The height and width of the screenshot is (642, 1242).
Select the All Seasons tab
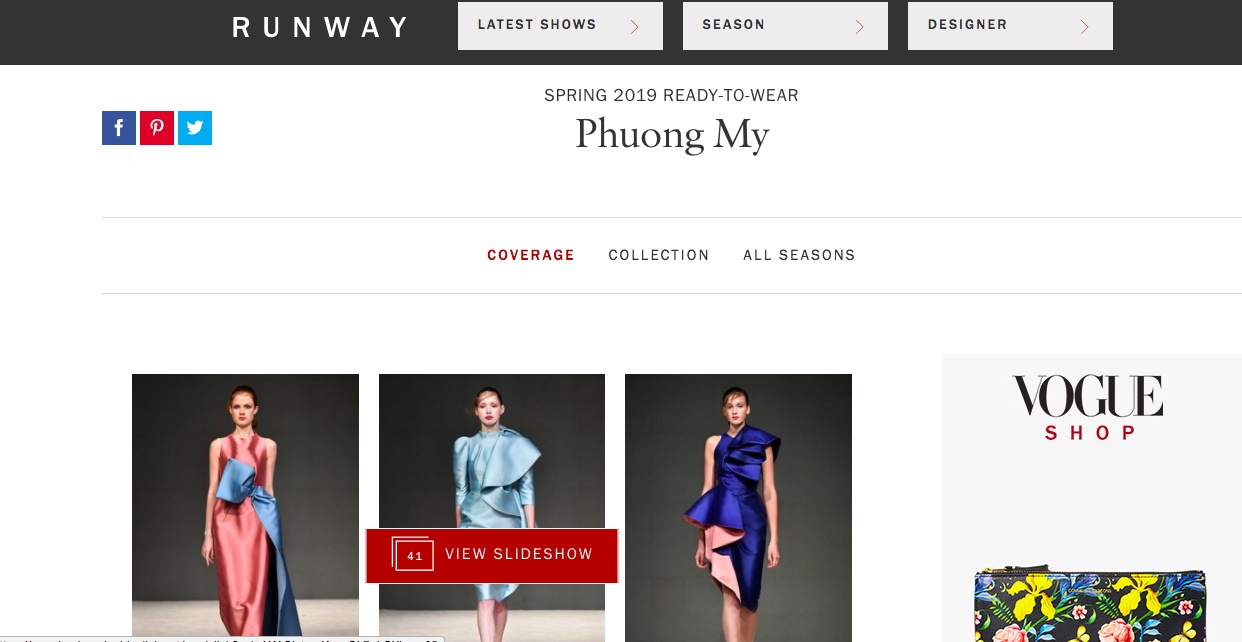coord(799,255)
